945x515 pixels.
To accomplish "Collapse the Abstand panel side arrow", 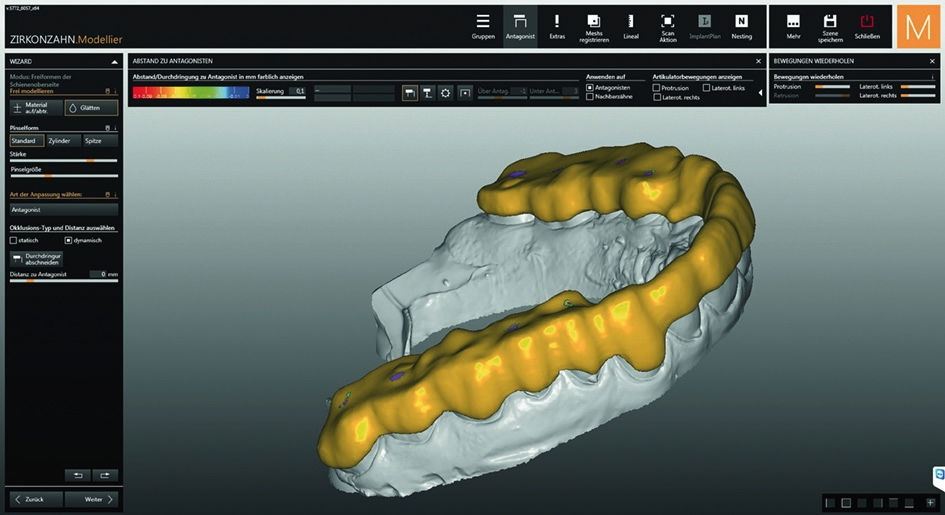I will click(x=760, y=93).
